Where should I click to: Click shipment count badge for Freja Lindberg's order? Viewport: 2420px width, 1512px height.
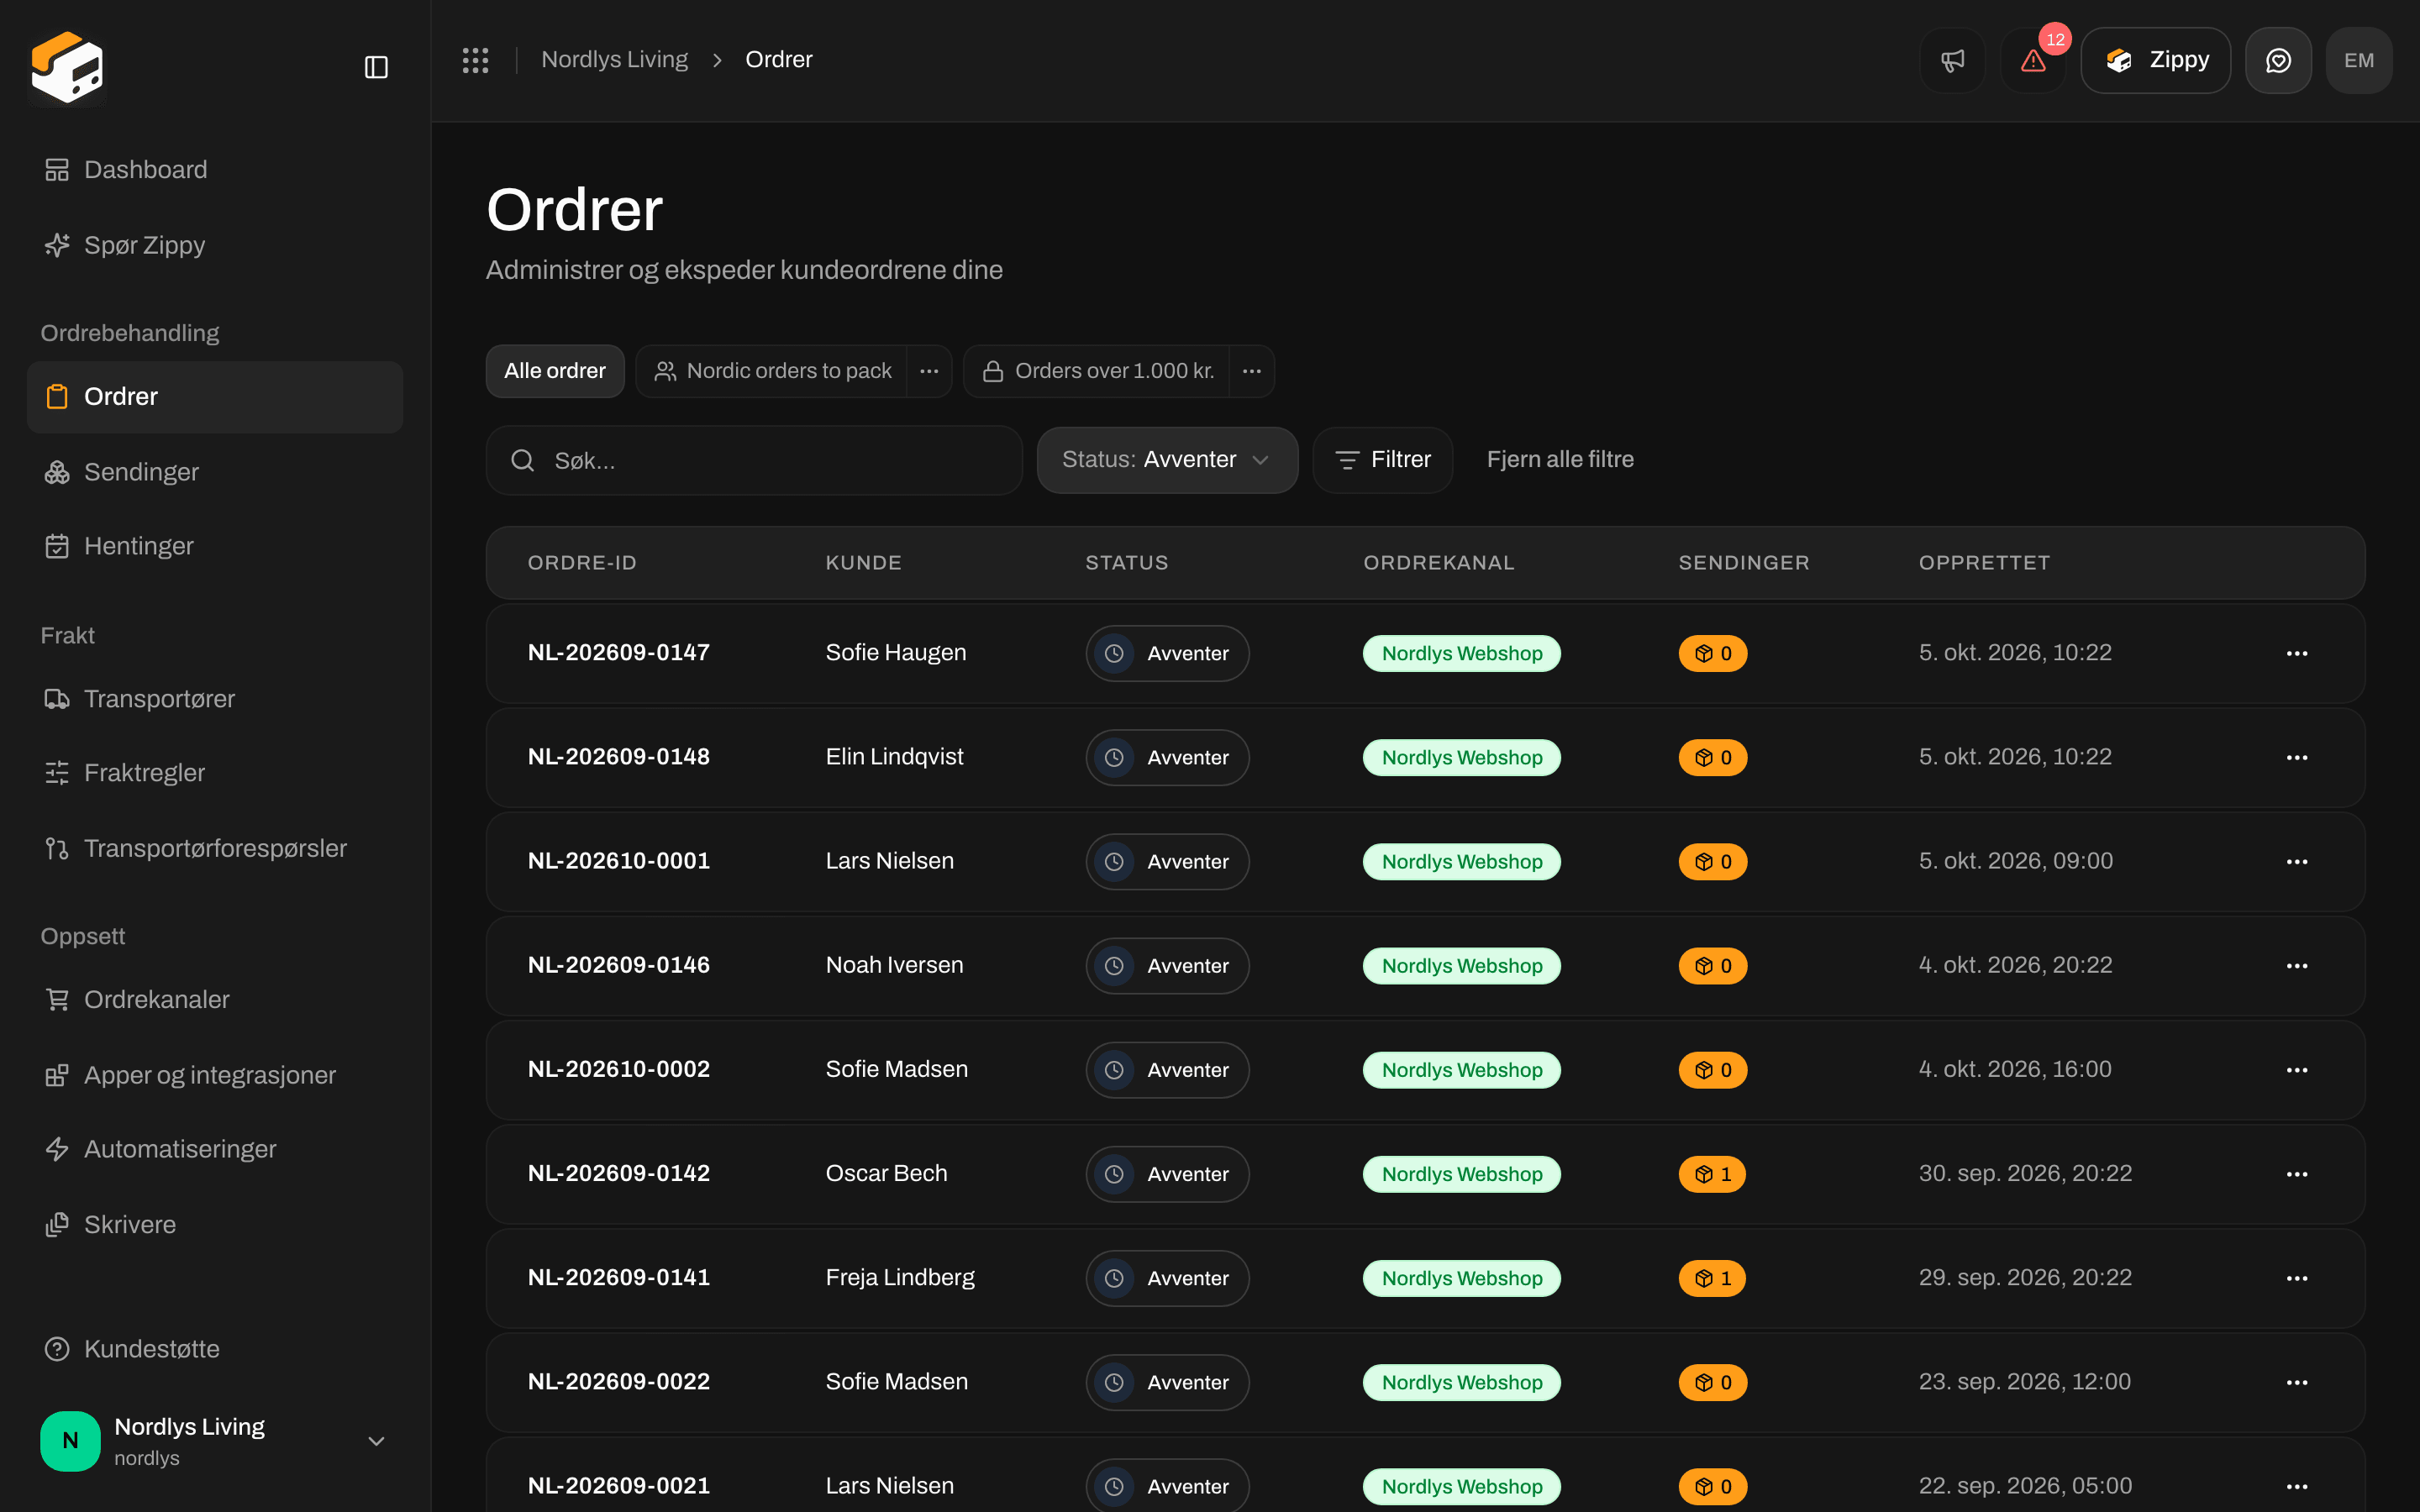[x=1712, y=1278]
